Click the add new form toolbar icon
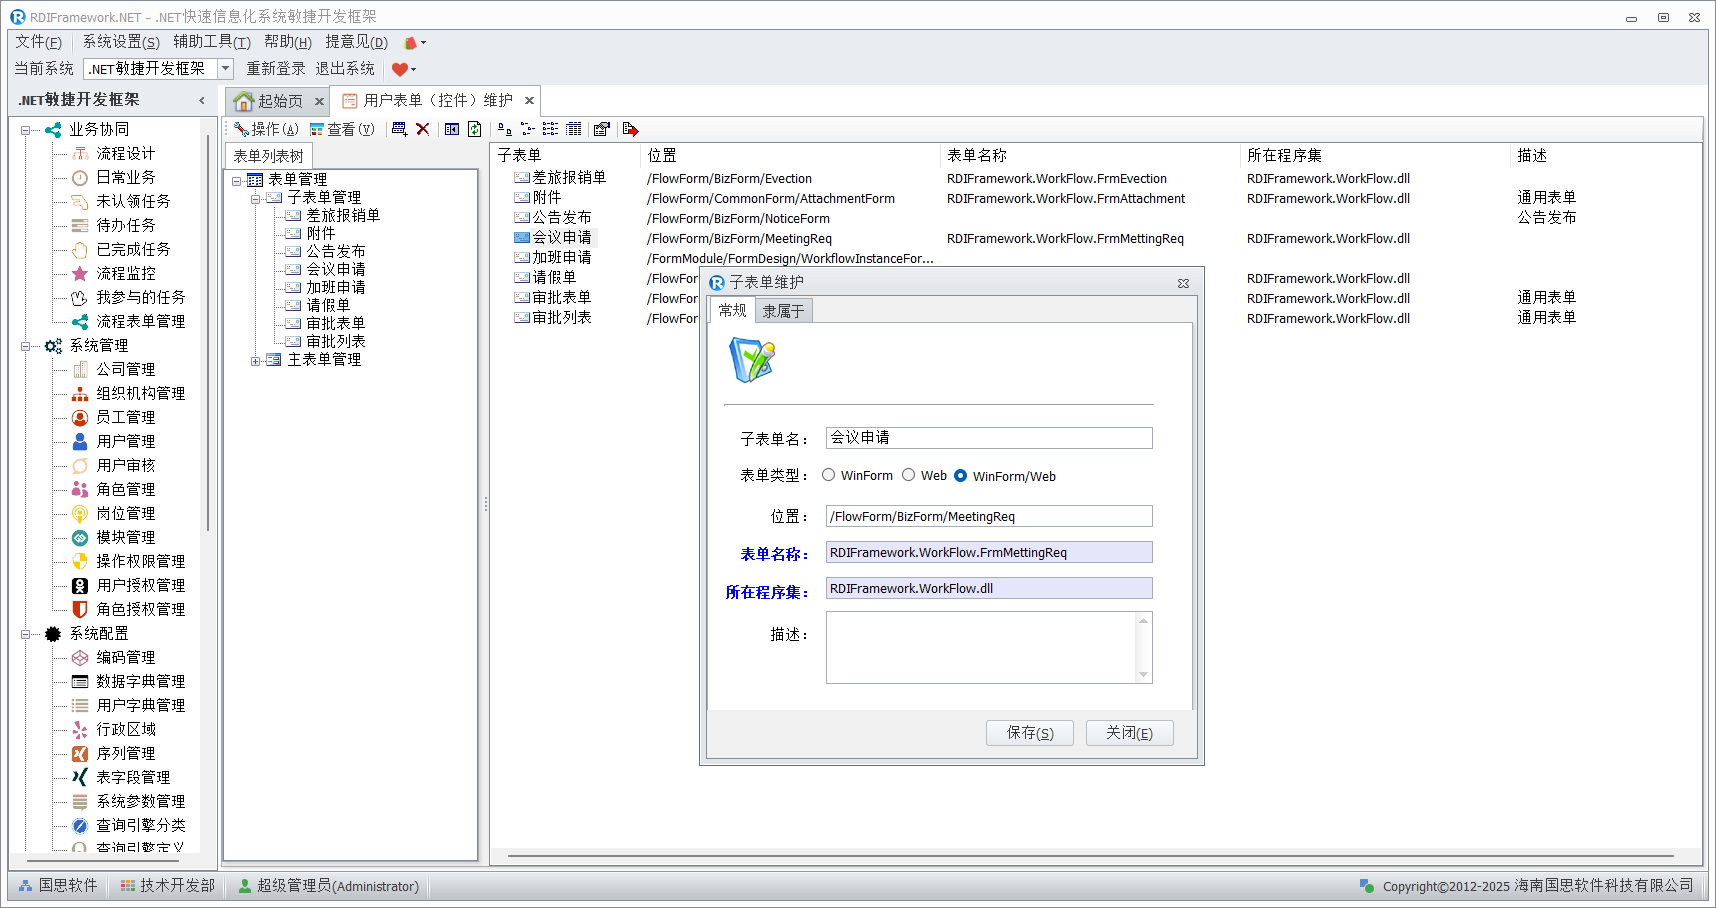Viewport: 1716px width, 908px height. [x=400, y=129]
